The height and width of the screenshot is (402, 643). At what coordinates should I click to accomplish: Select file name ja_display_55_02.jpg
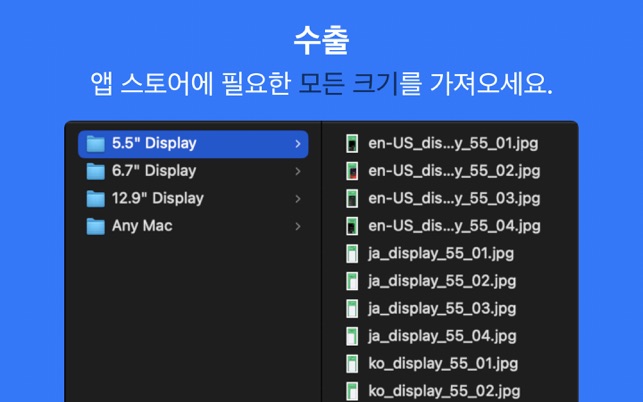click(x=442, y=281)
